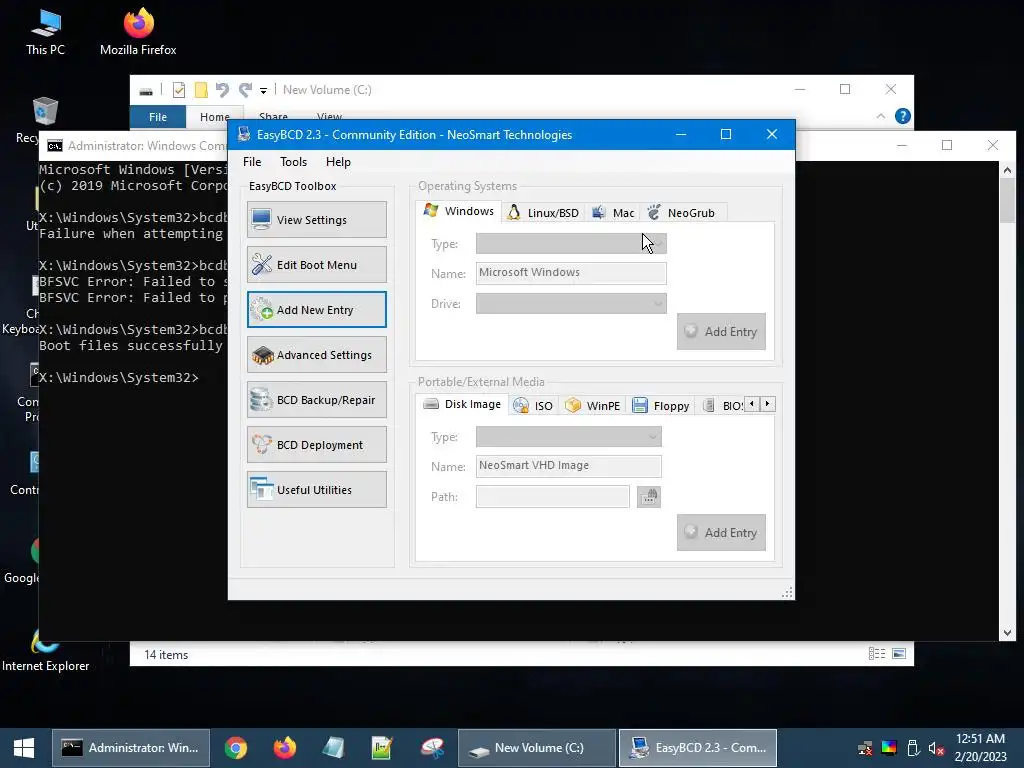Viewport: 1024px width, 768px height.
Task: Click the green chart taskbar icon
Action: 382,748
